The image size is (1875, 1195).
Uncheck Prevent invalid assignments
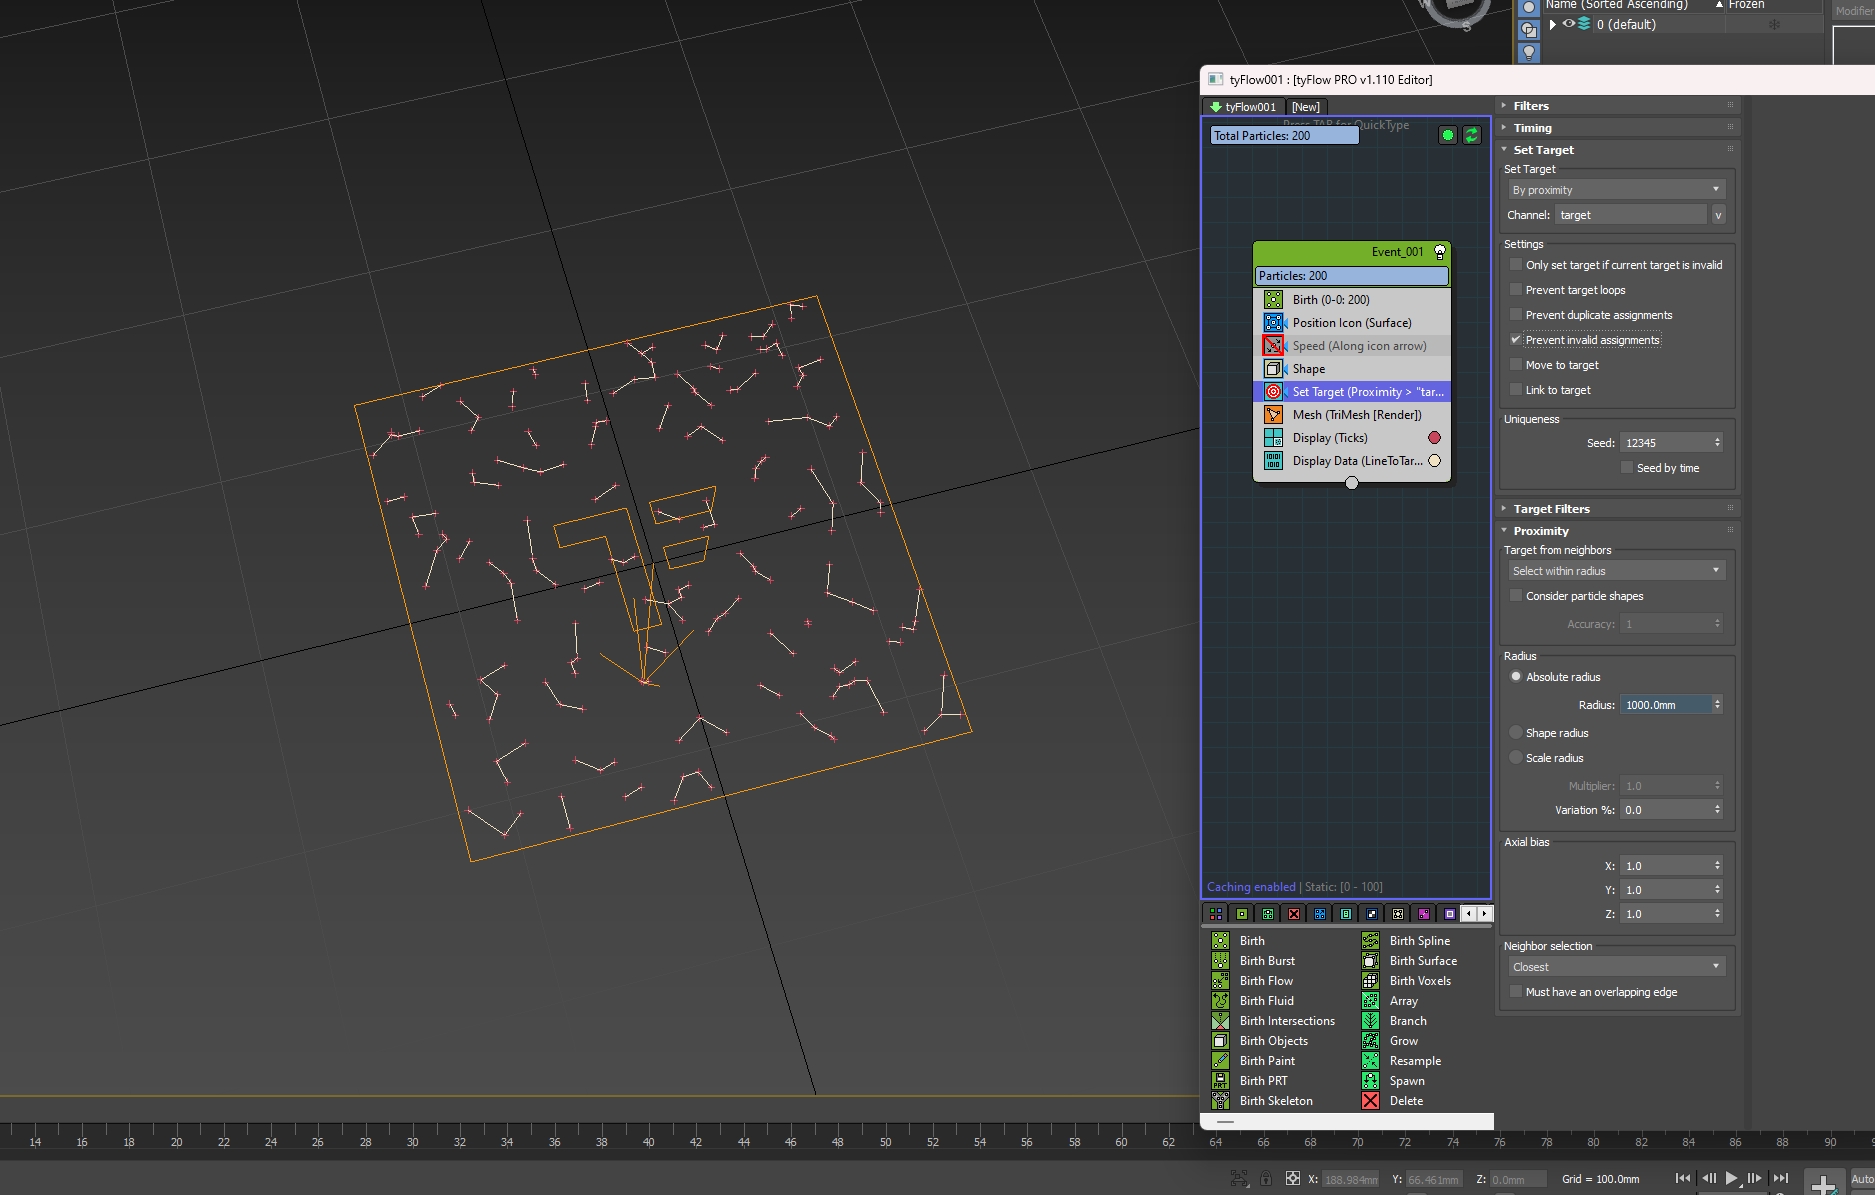click(x=1516, y=340)
